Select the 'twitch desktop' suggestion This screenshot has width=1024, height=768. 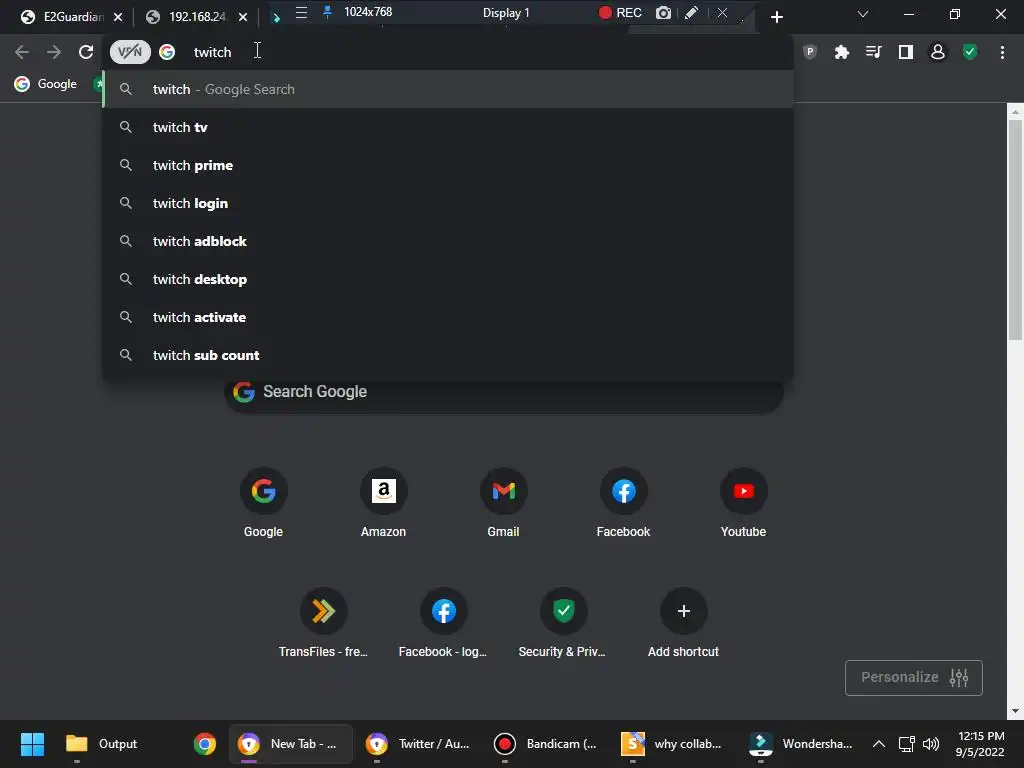point(448,279)
